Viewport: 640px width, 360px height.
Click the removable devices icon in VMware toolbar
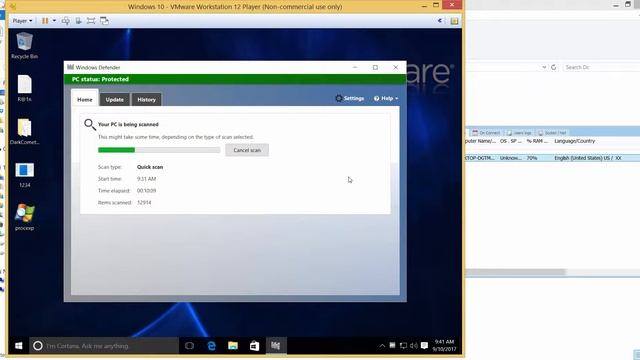pyautogui.click(x=78, y=21)
